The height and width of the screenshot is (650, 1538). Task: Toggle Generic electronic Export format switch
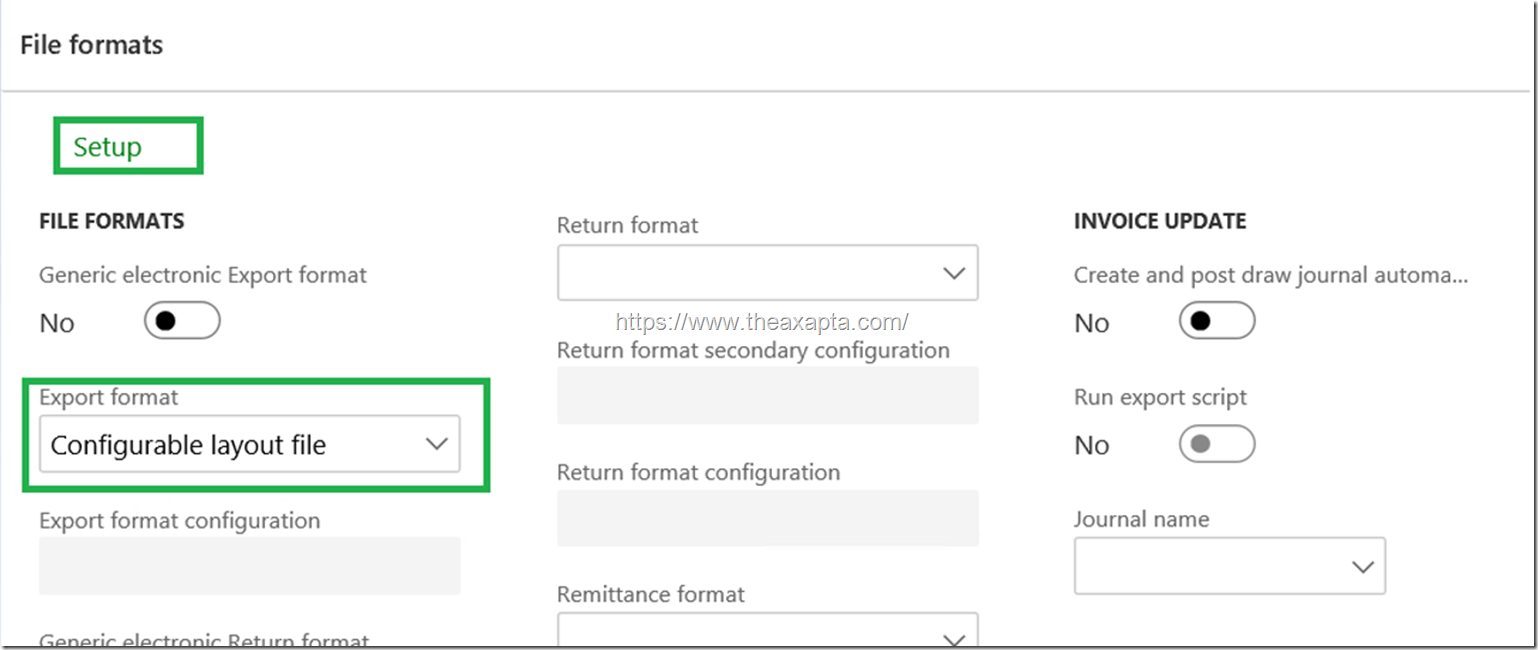click(x=182, y=322)
